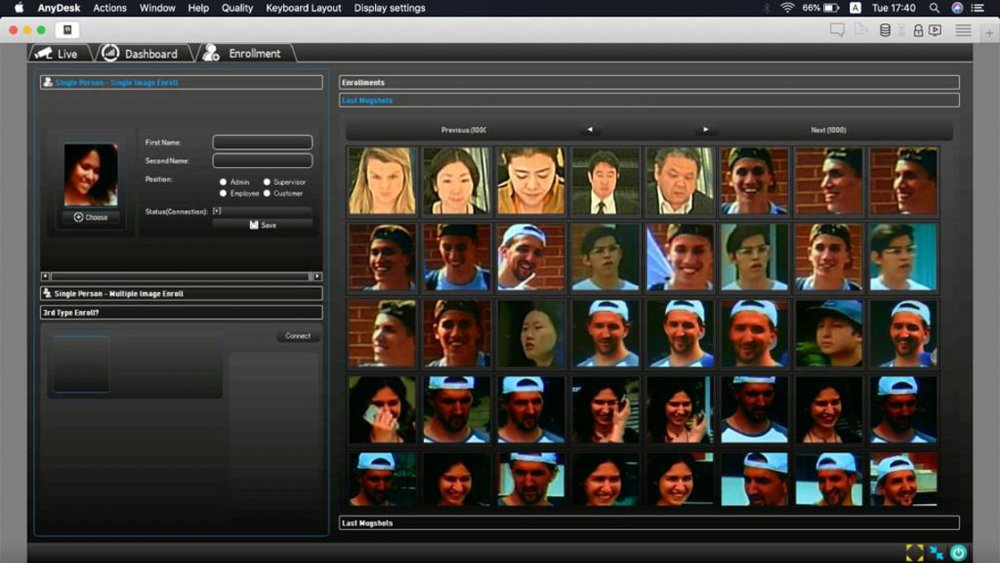
Task: Select the Supervisor position radio button
Action: pyautogui.click(x=267, y=182)
